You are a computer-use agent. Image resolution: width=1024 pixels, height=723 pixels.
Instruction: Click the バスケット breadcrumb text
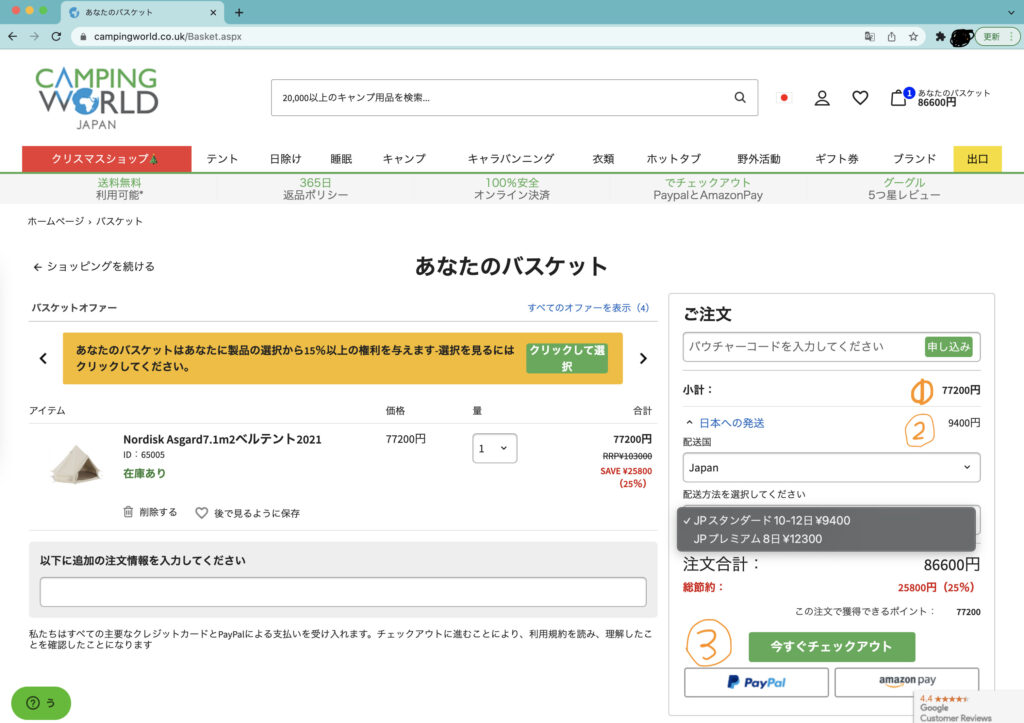click(x=120, y=221)
